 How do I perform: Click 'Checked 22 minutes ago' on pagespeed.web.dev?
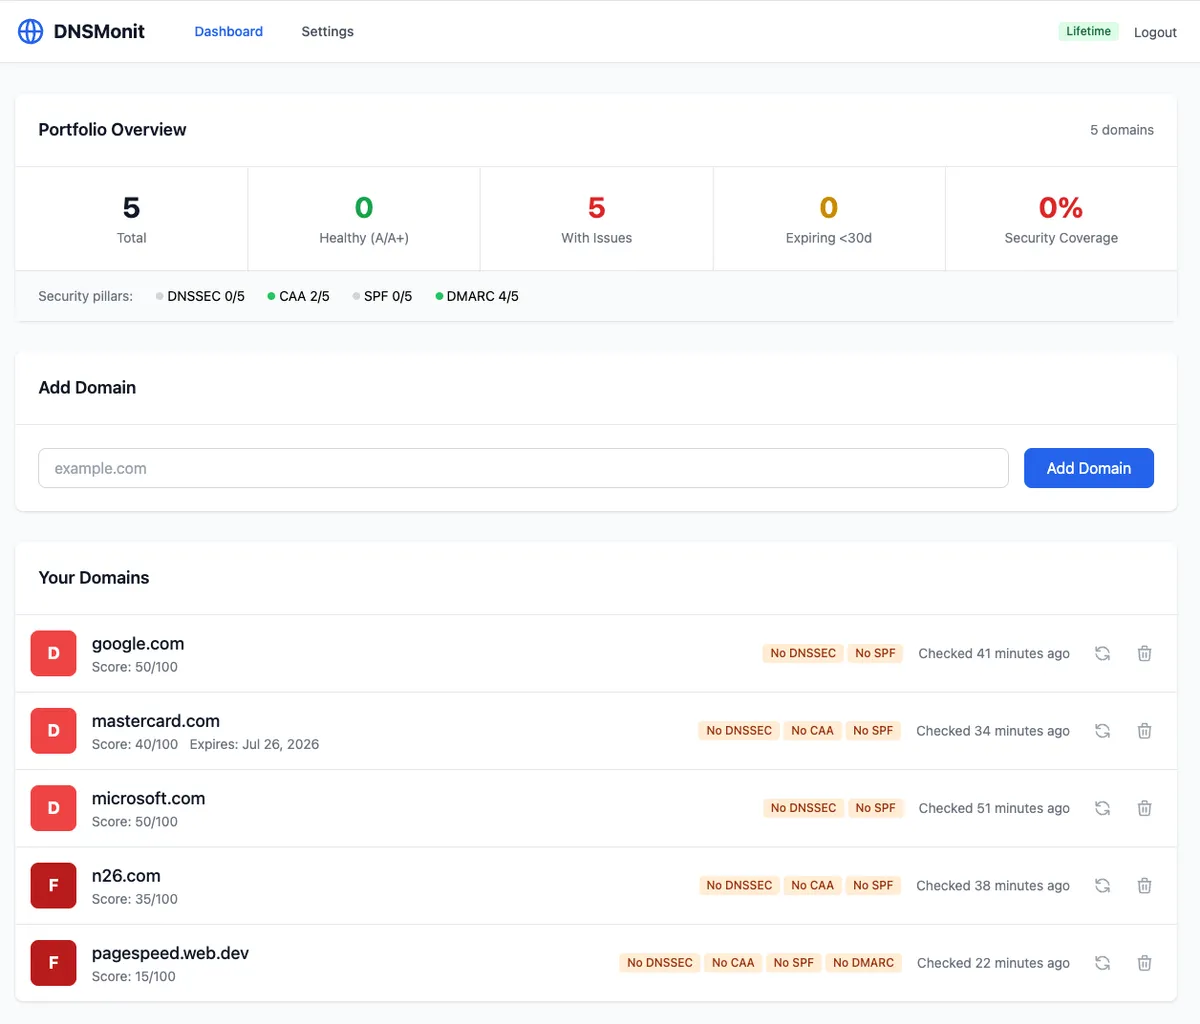[993, 963]
